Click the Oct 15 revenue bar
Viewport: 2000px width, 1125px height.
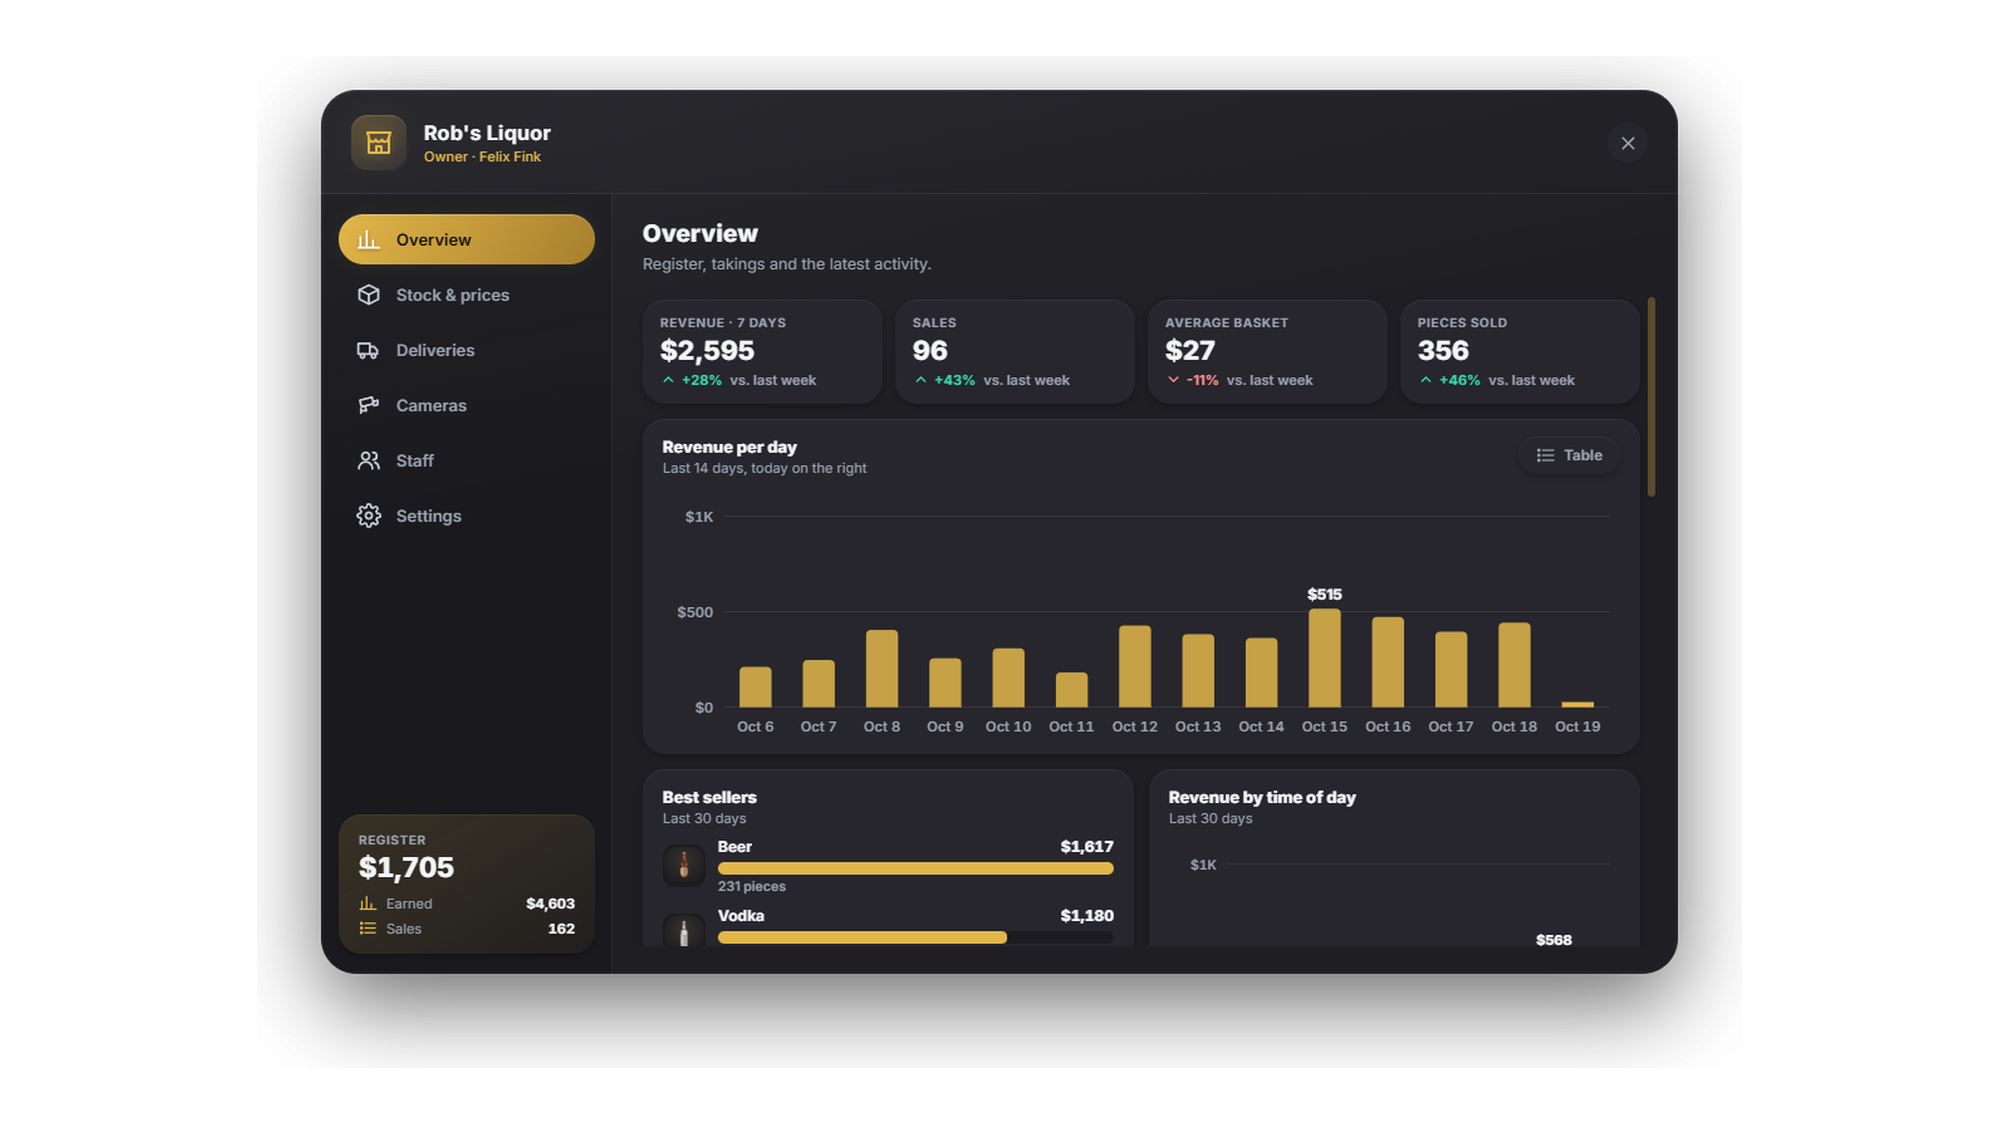coord(1324,658)
